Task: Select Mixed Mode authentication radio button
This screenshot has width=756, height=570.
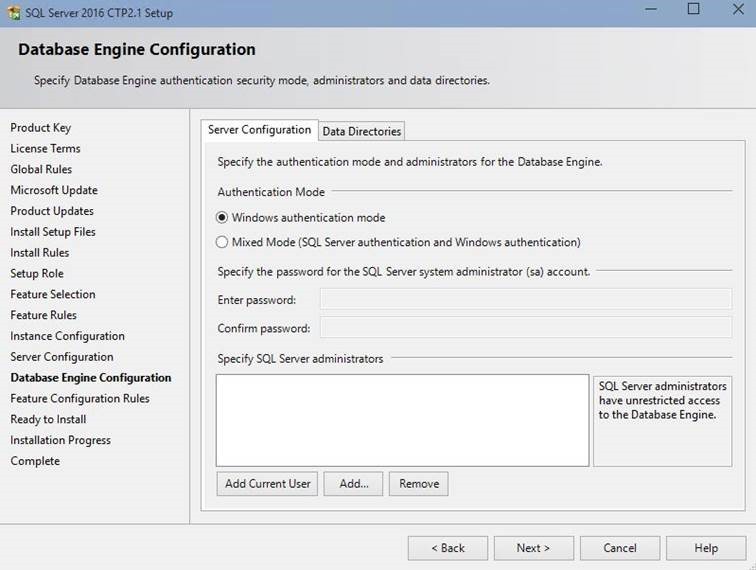Action: click(x=222, y=242)
